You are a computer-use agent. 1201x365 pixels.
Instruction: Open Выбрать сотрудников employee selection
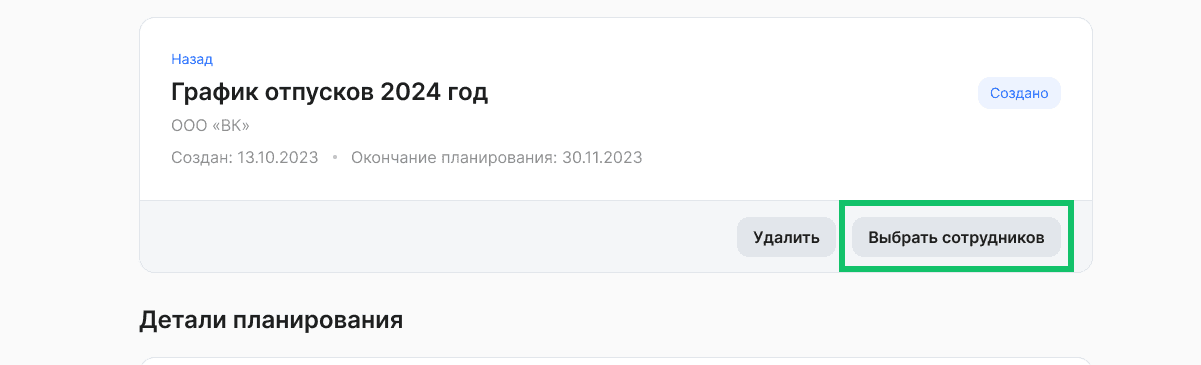coord(956,237)
